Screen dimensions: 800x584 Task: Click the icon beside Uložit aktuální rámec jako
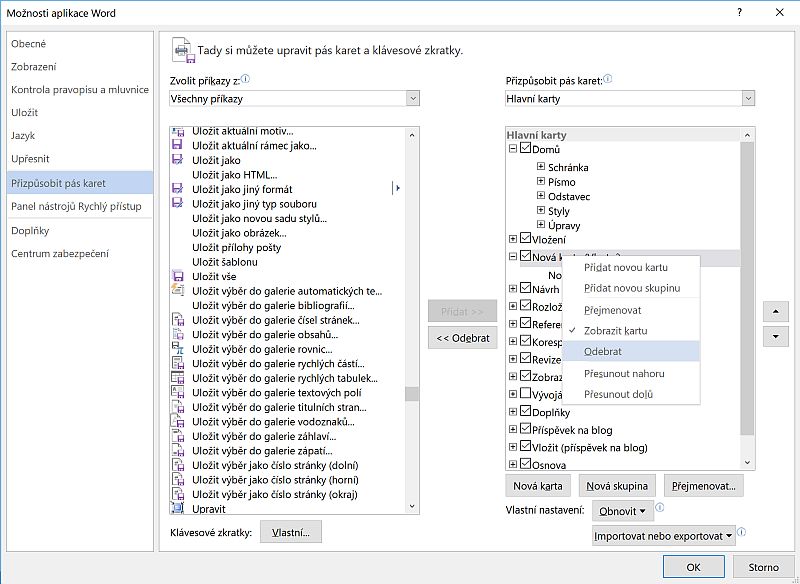[x=178, y=145]
